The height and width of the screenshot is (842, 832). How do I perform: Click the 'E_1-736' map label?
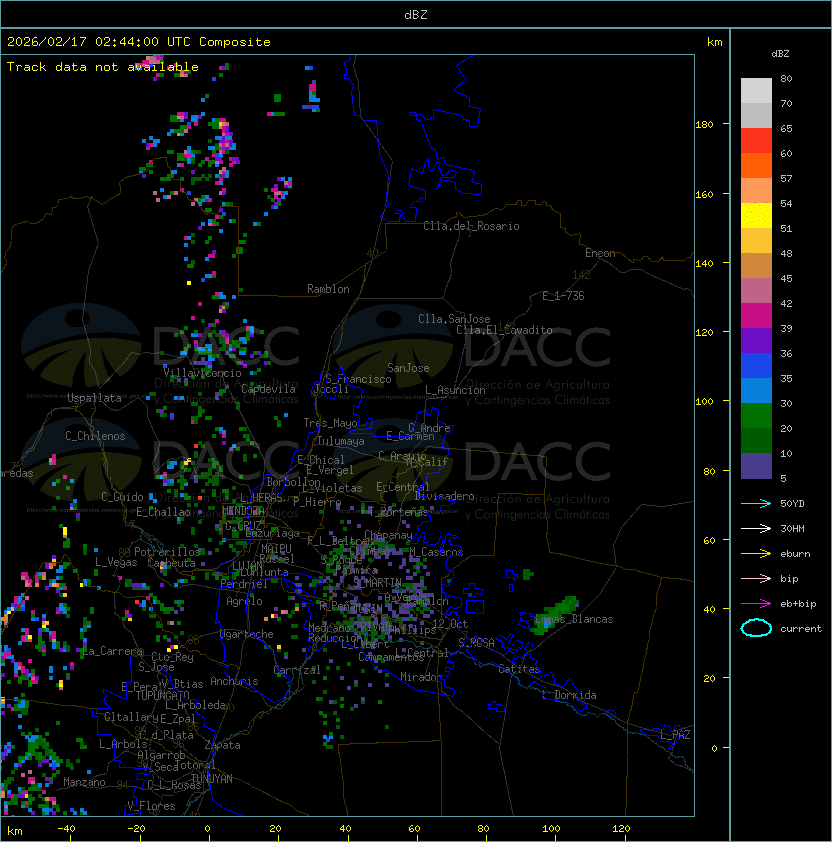pos(563,296)
